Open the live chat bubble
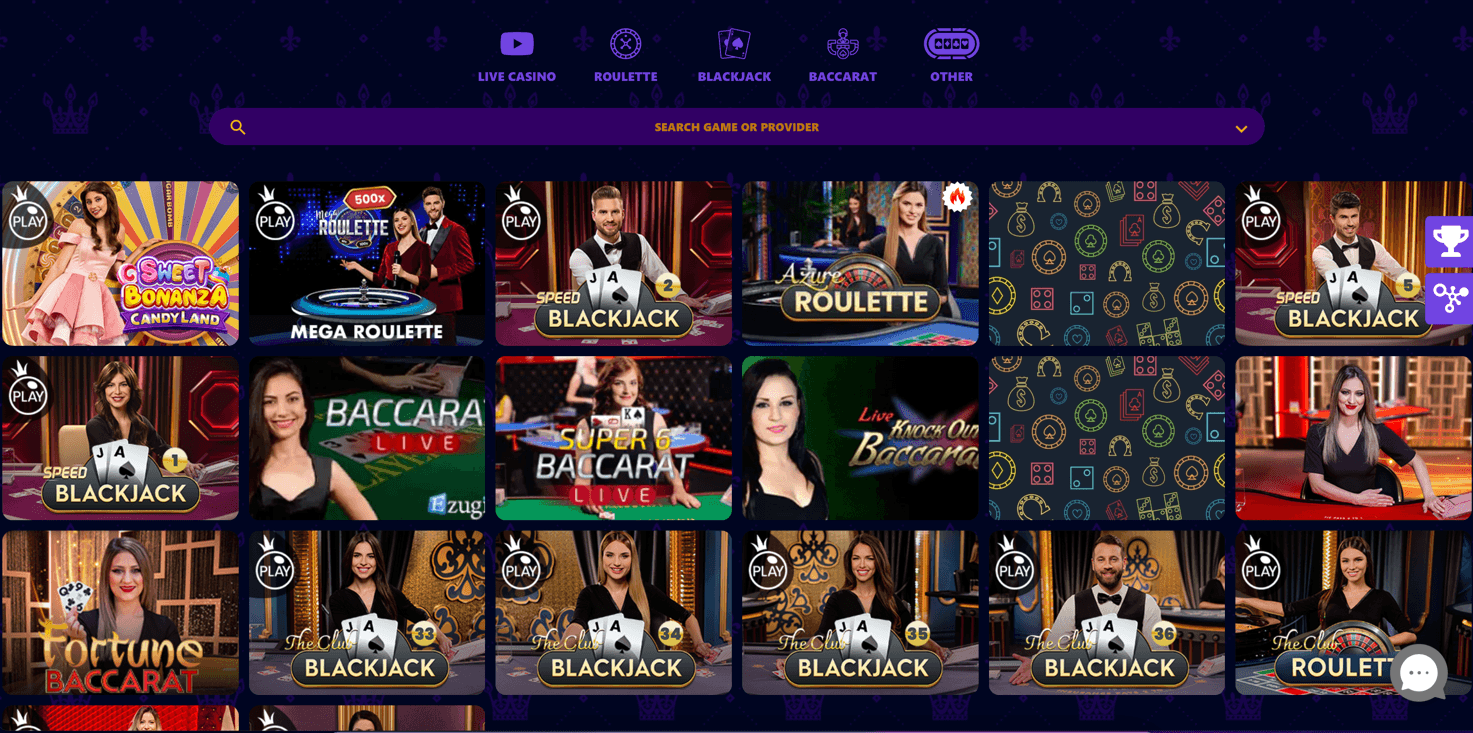The width and height of the screenshot is (1473, 733). coord(1419,674)
